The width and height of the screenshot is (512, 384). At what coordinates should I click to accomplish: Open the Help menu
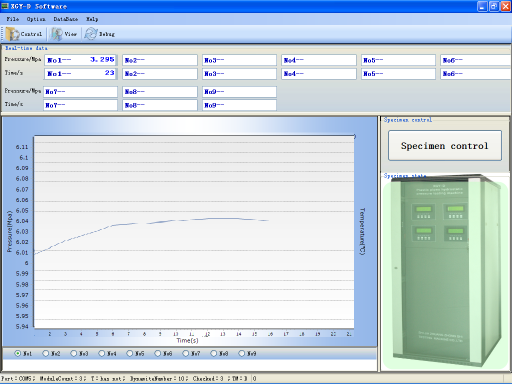click(92, 19)
